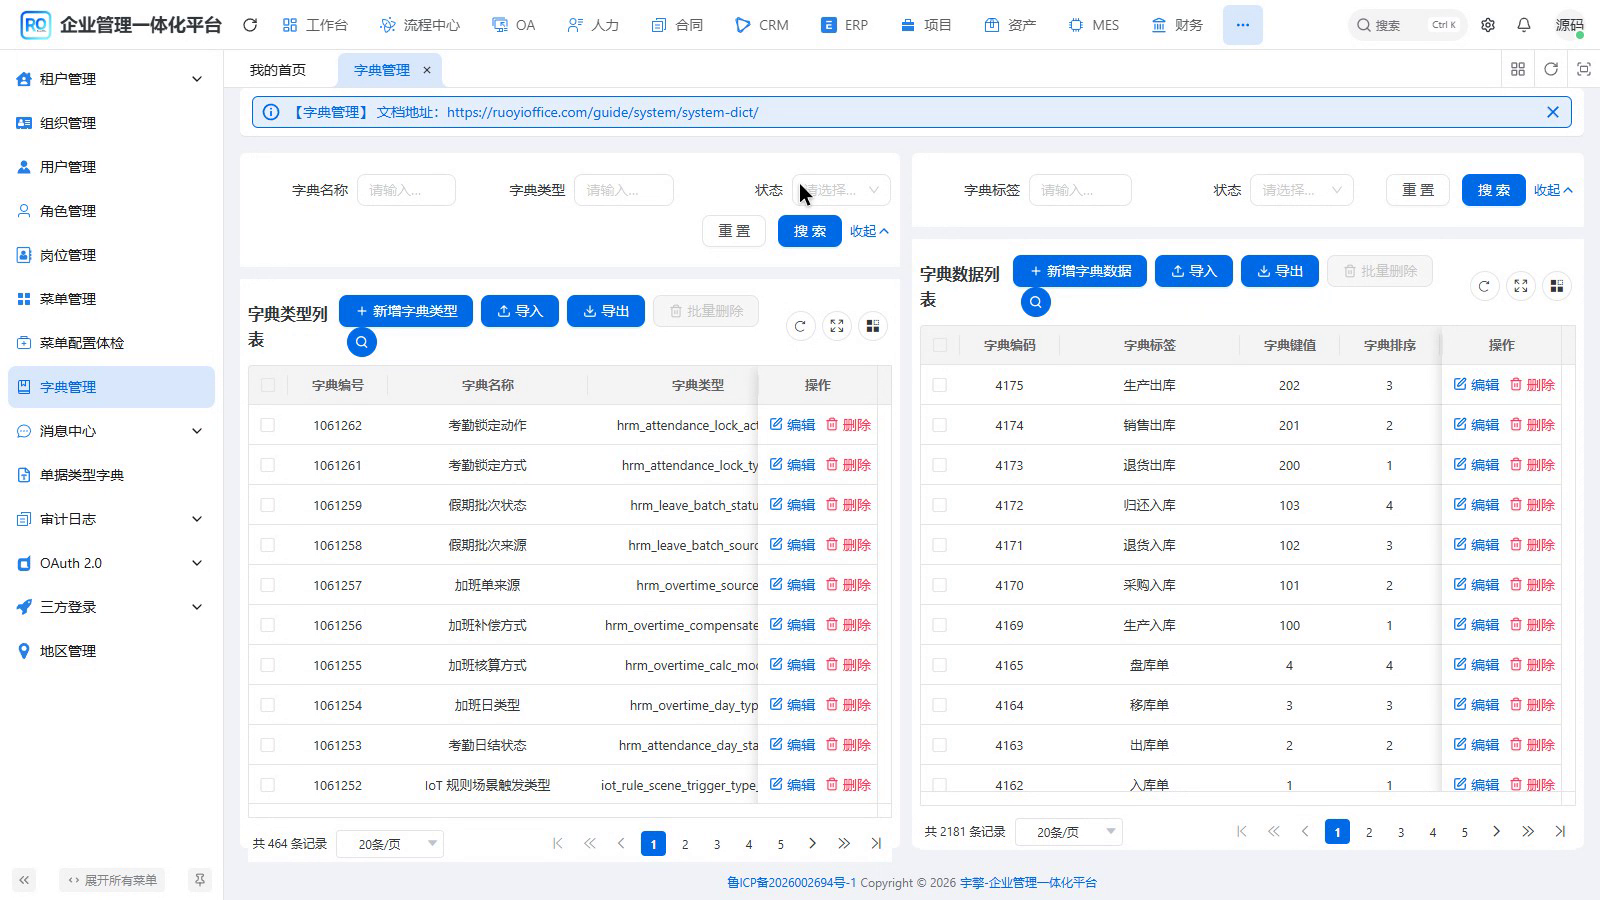Open page size 20条/页 for type list
The height and width of the screenshot is (900, 1600).
point(390,844)
